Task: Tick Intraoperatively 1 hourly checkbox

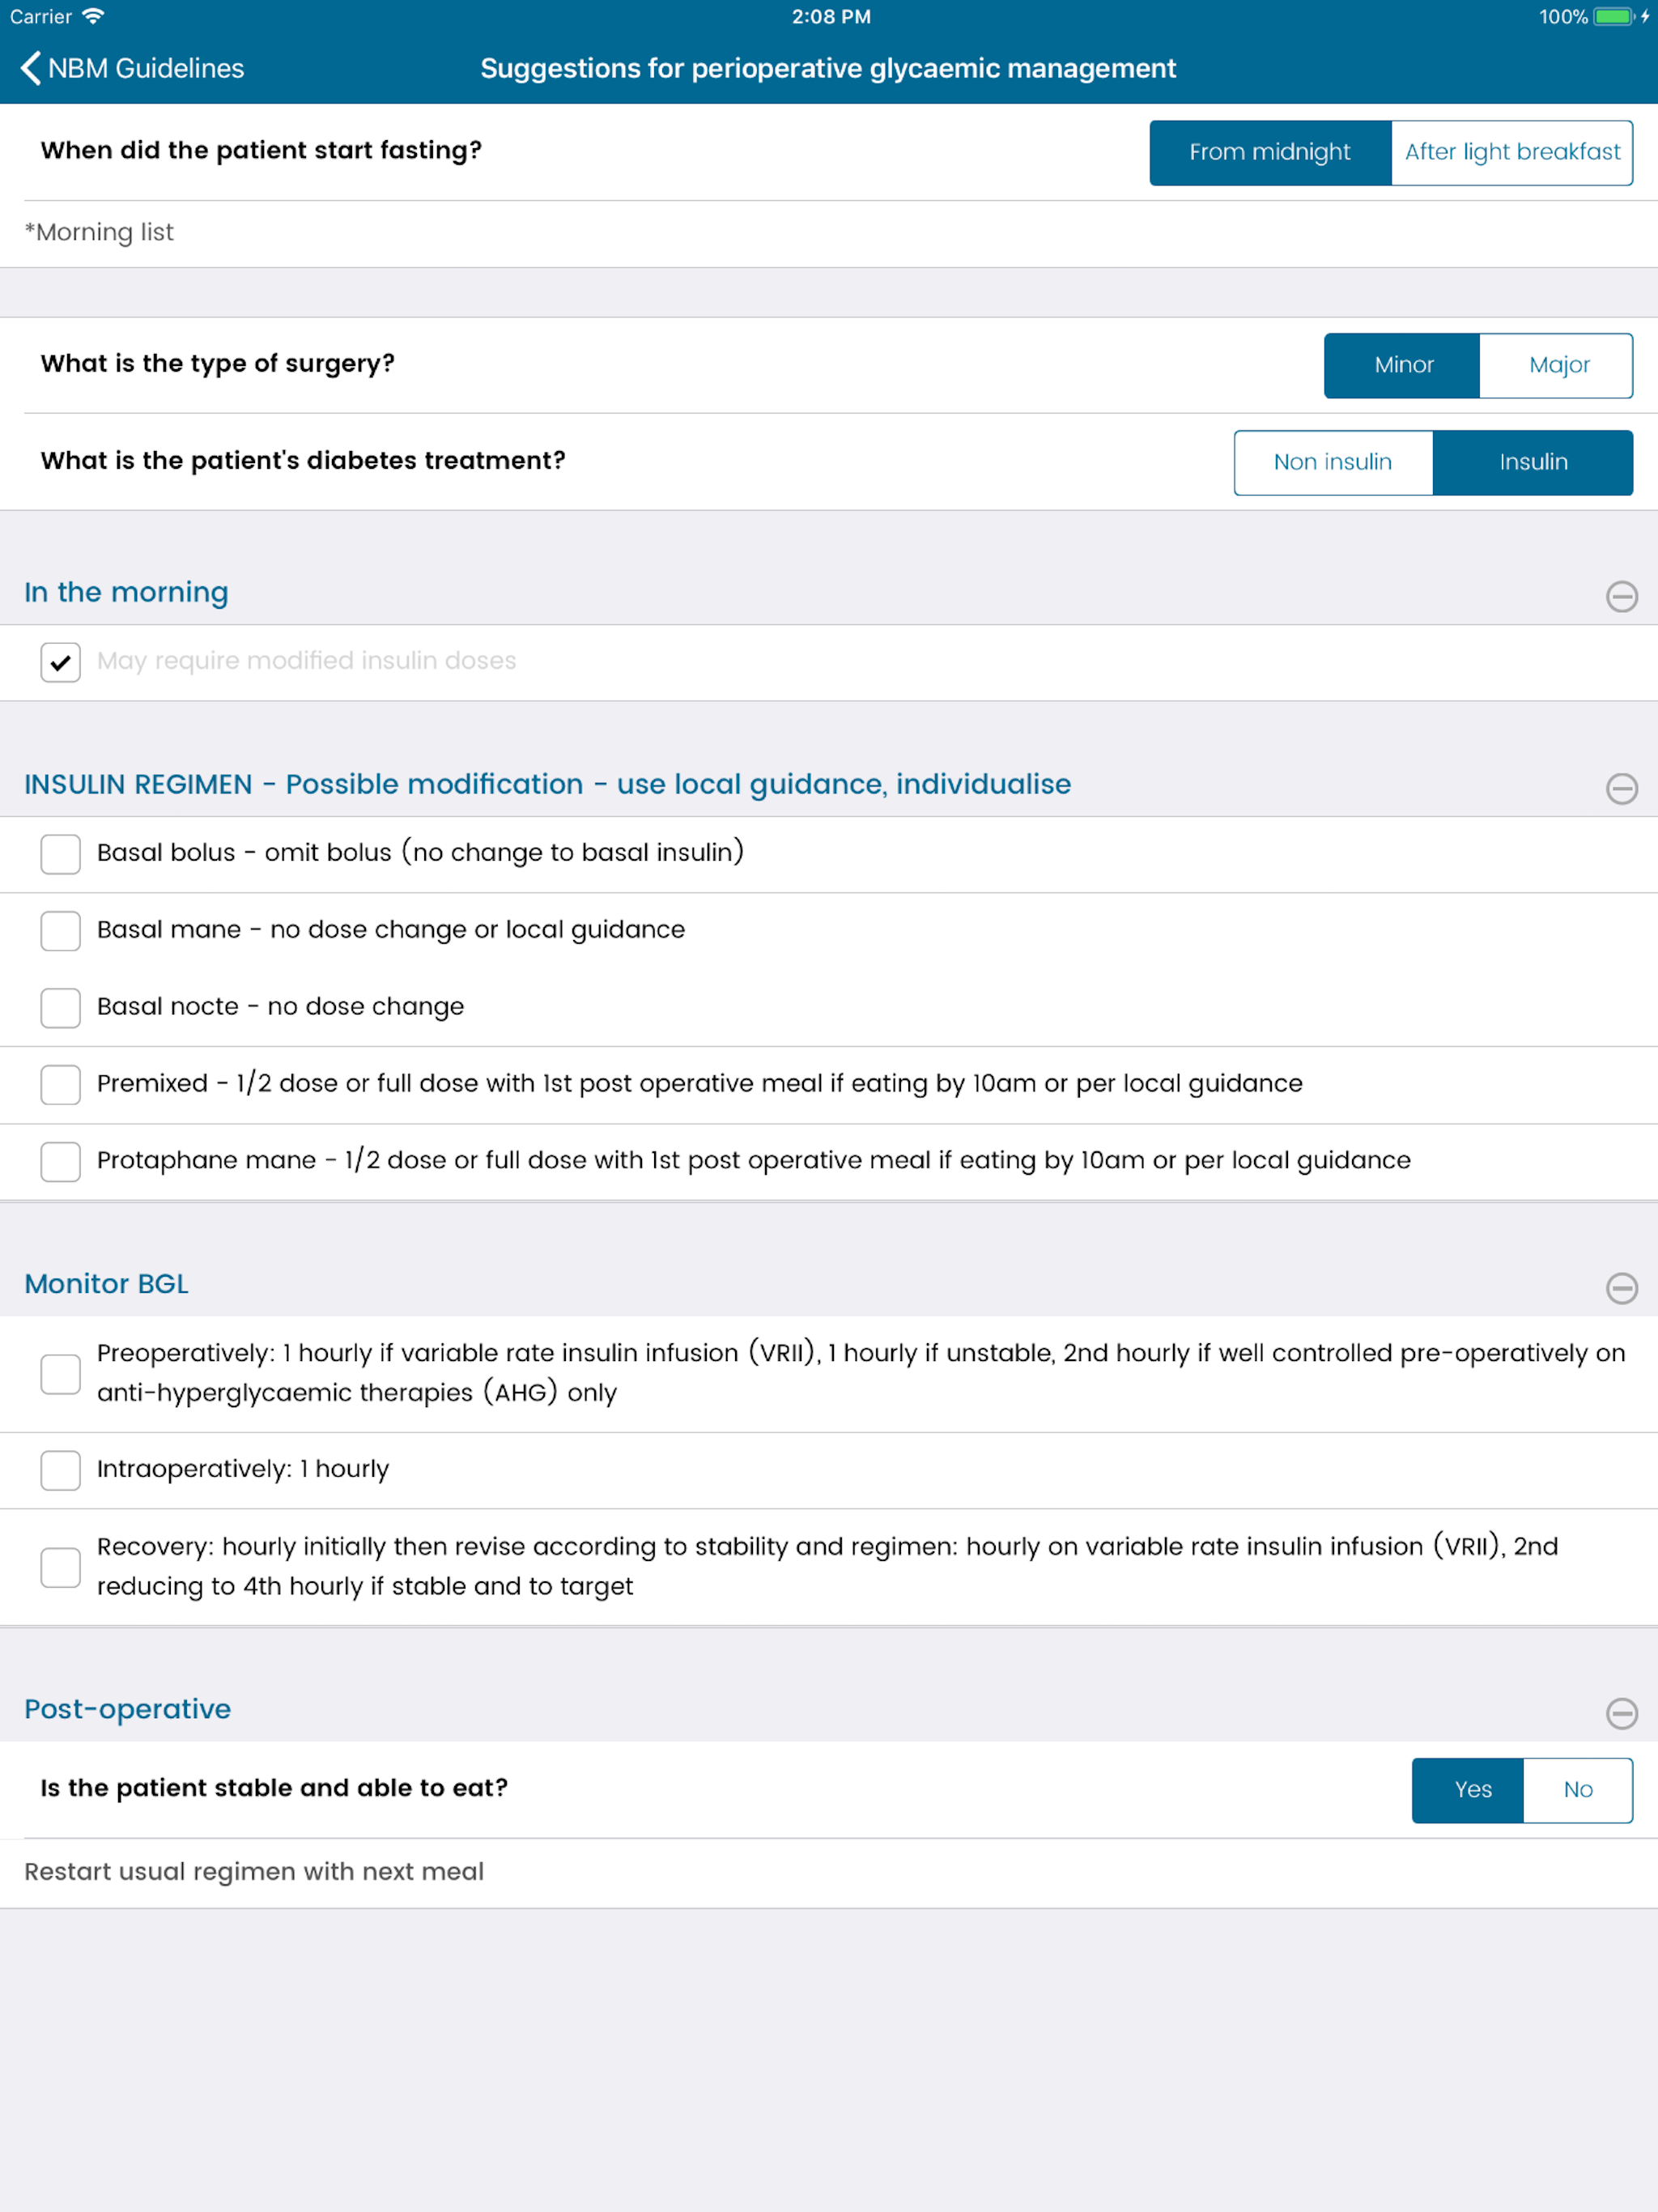Action: coord(61,1470)
